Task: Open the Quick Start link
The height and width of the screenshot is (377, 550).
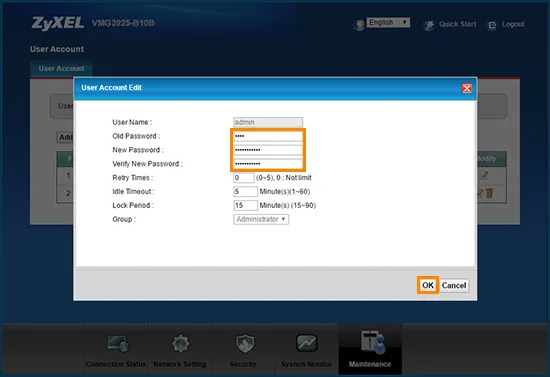Action: [x=457, y=24]
